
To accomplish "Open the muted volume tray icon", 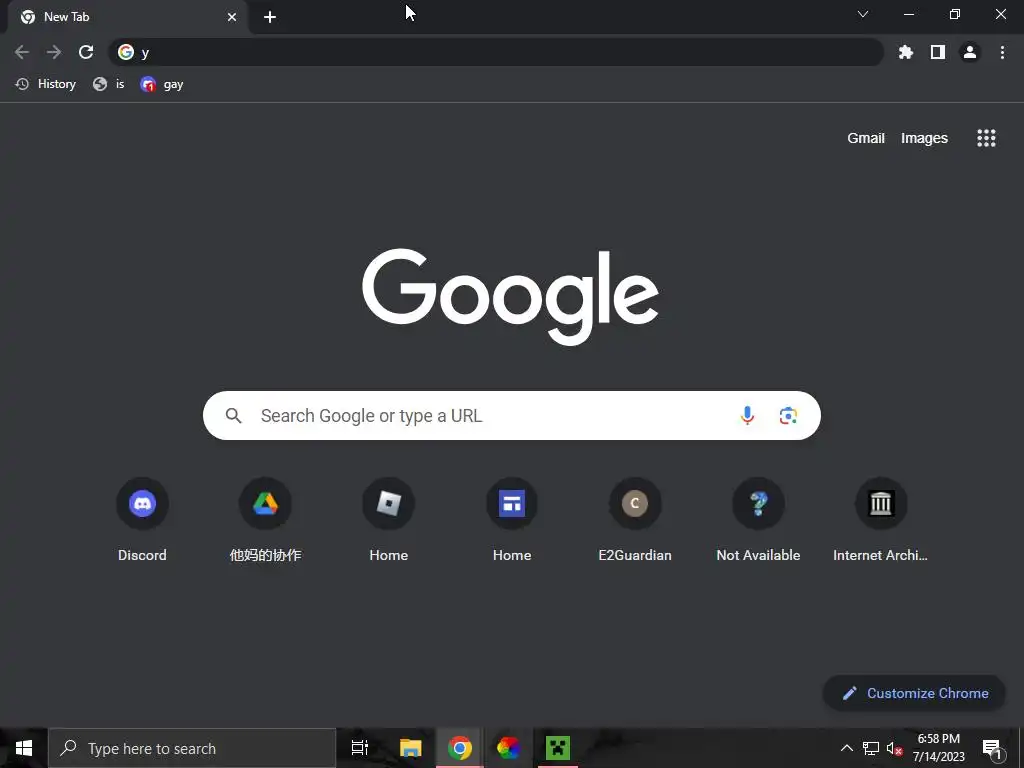I will (x=894, y=748).
